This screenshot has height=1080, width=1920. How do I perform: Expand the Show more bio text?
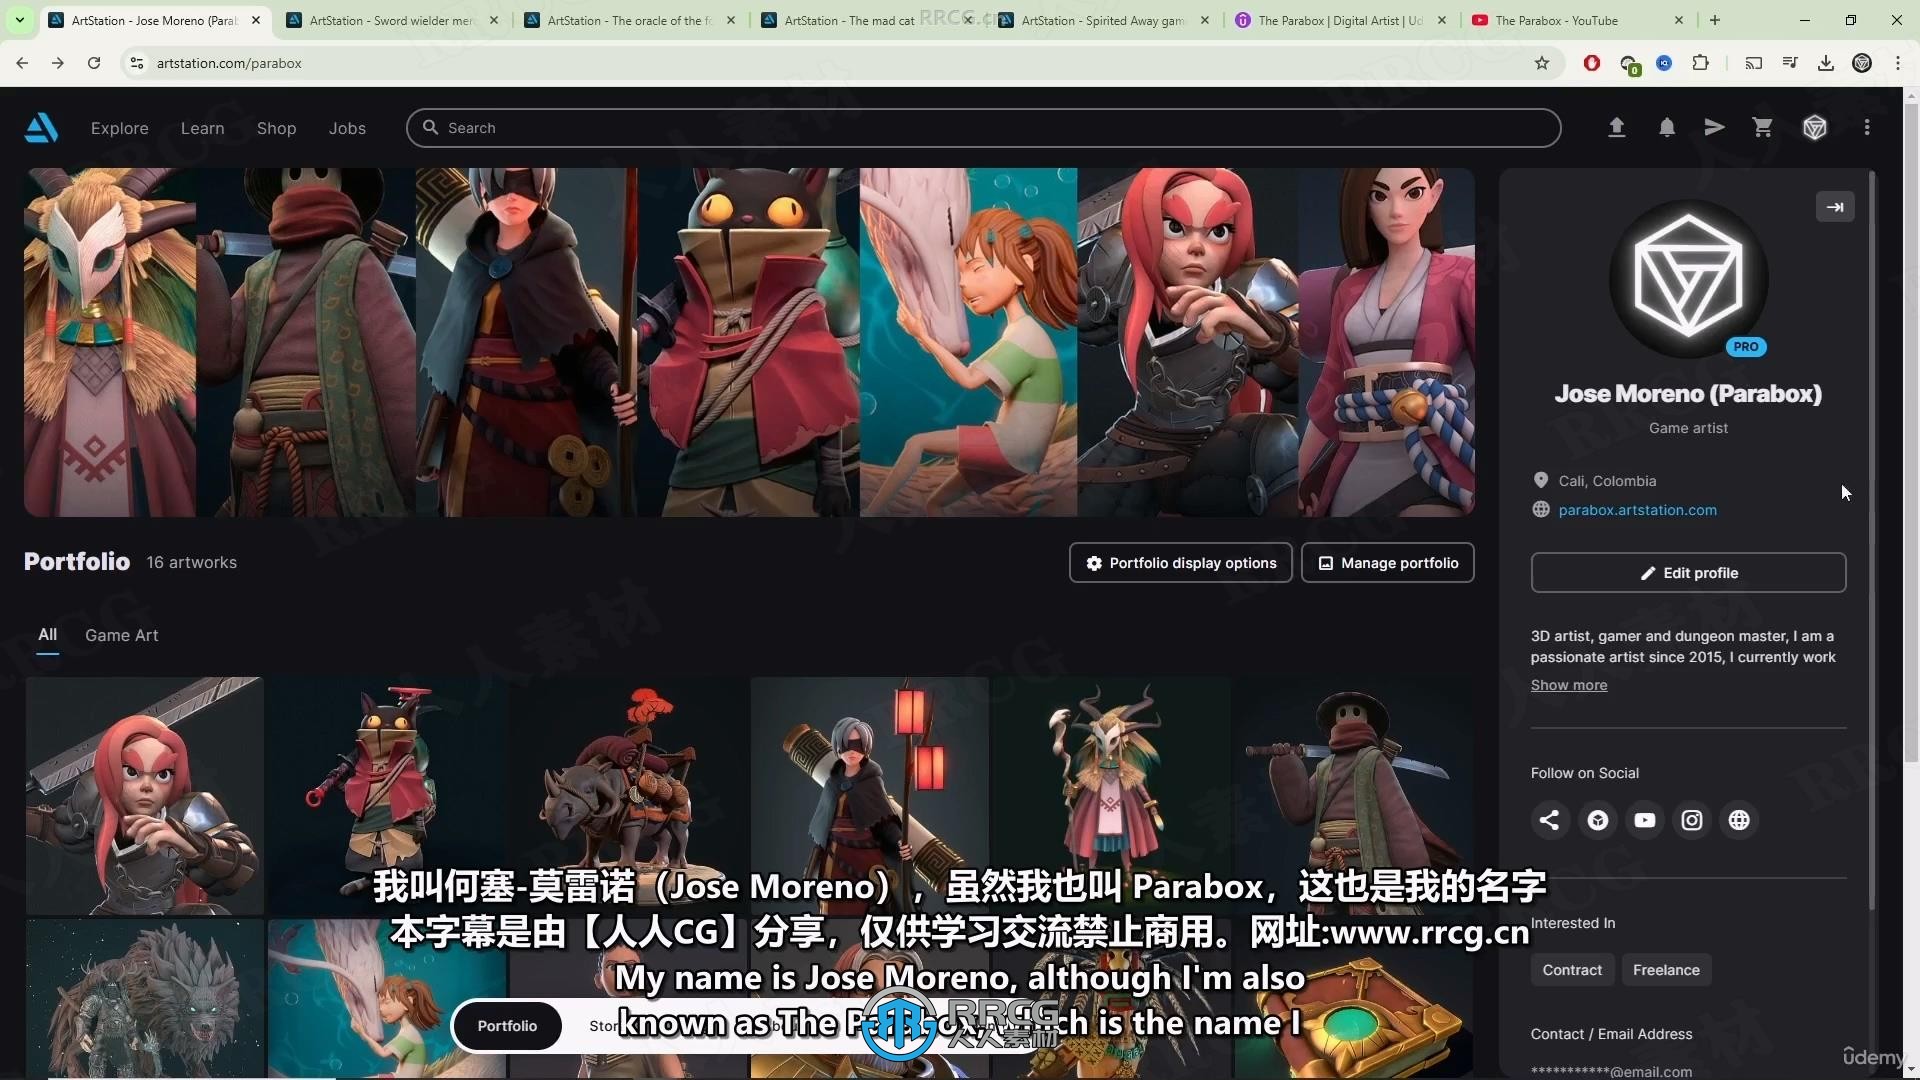[x=1568, y=683]
